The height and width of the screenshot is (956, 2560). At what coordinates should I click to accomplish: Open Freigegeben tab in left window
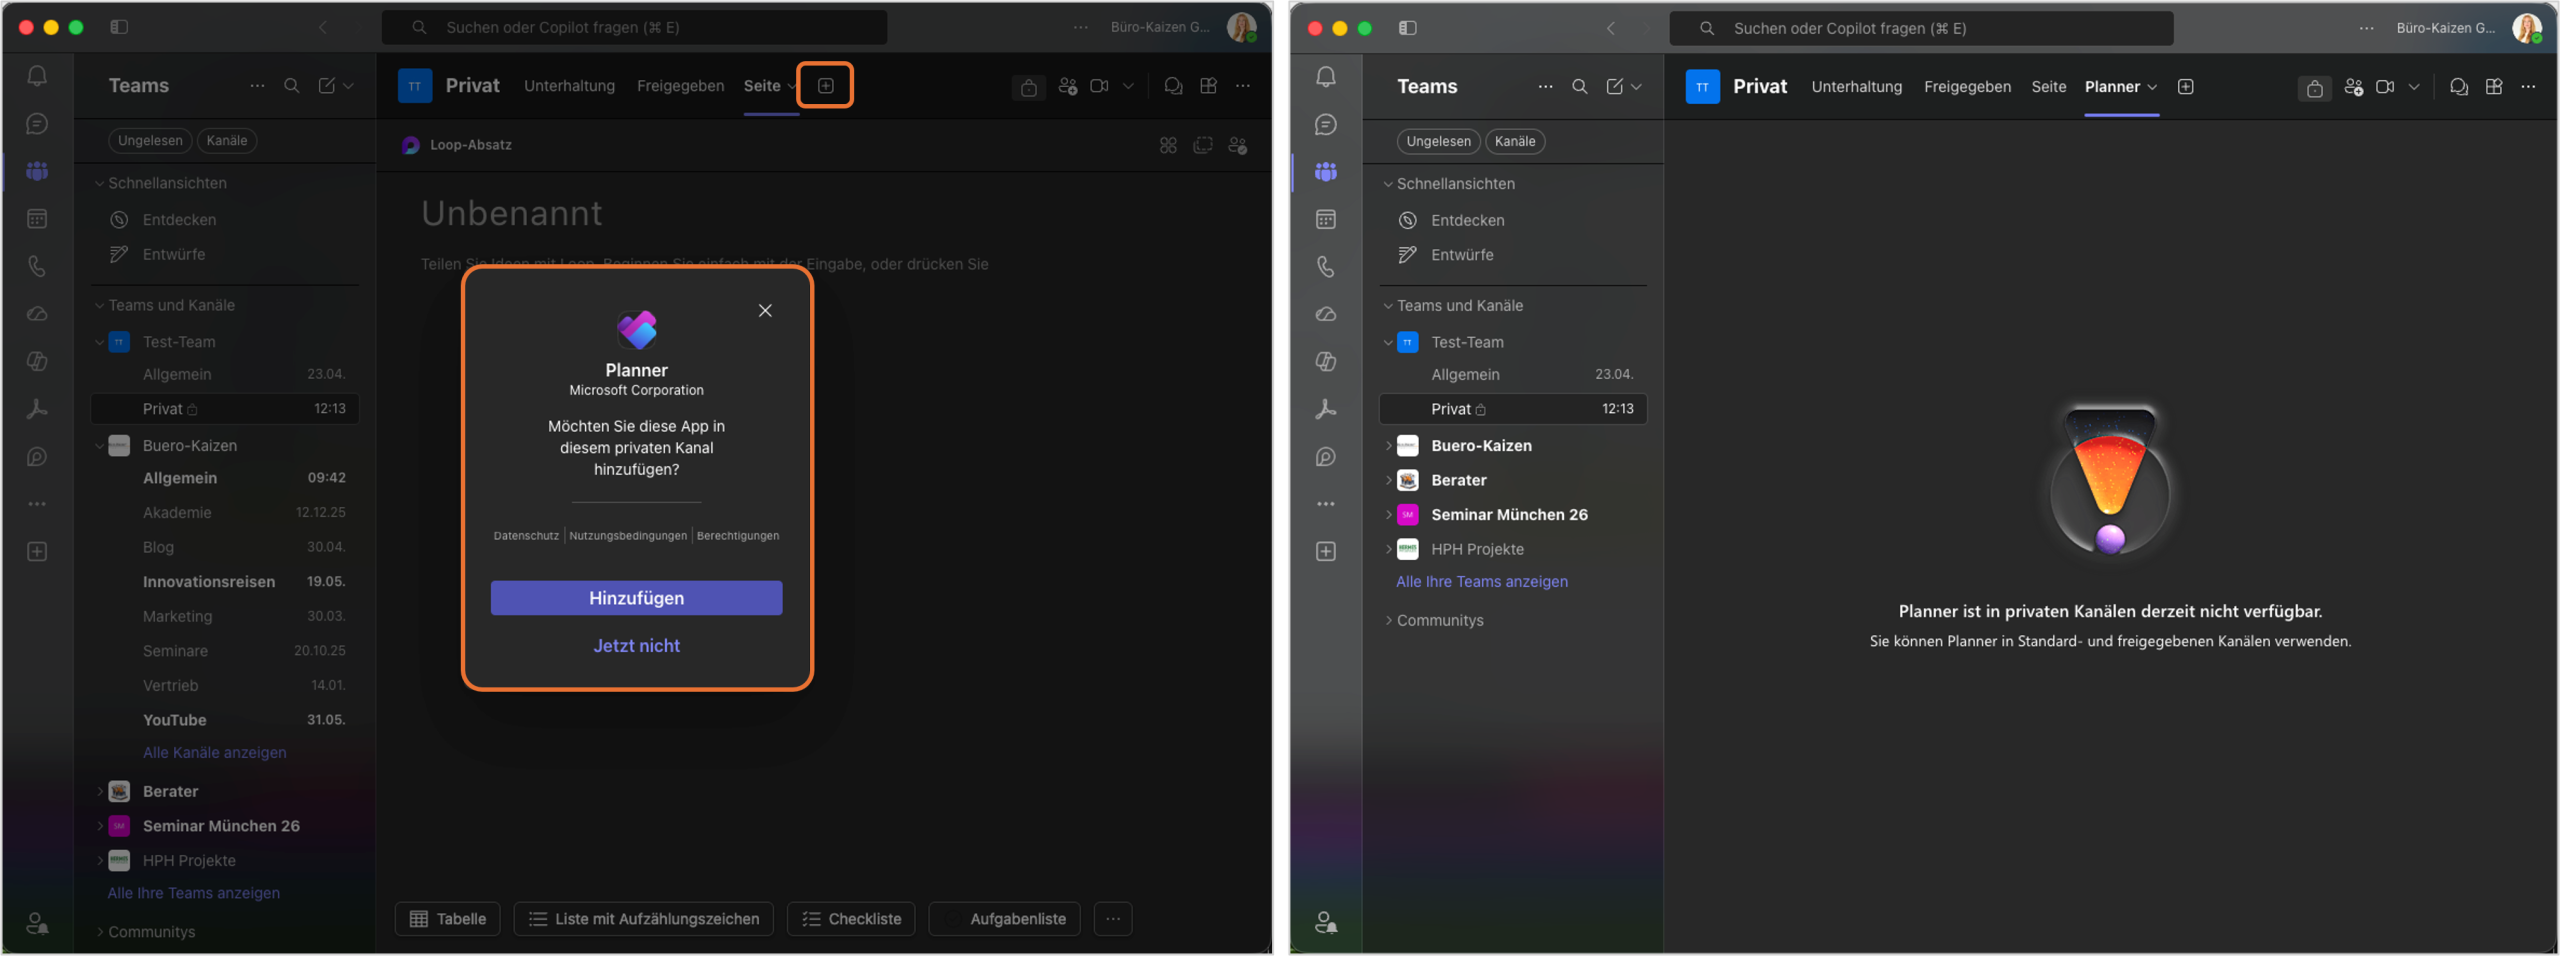pyautogui.click(x=680, y=86)
